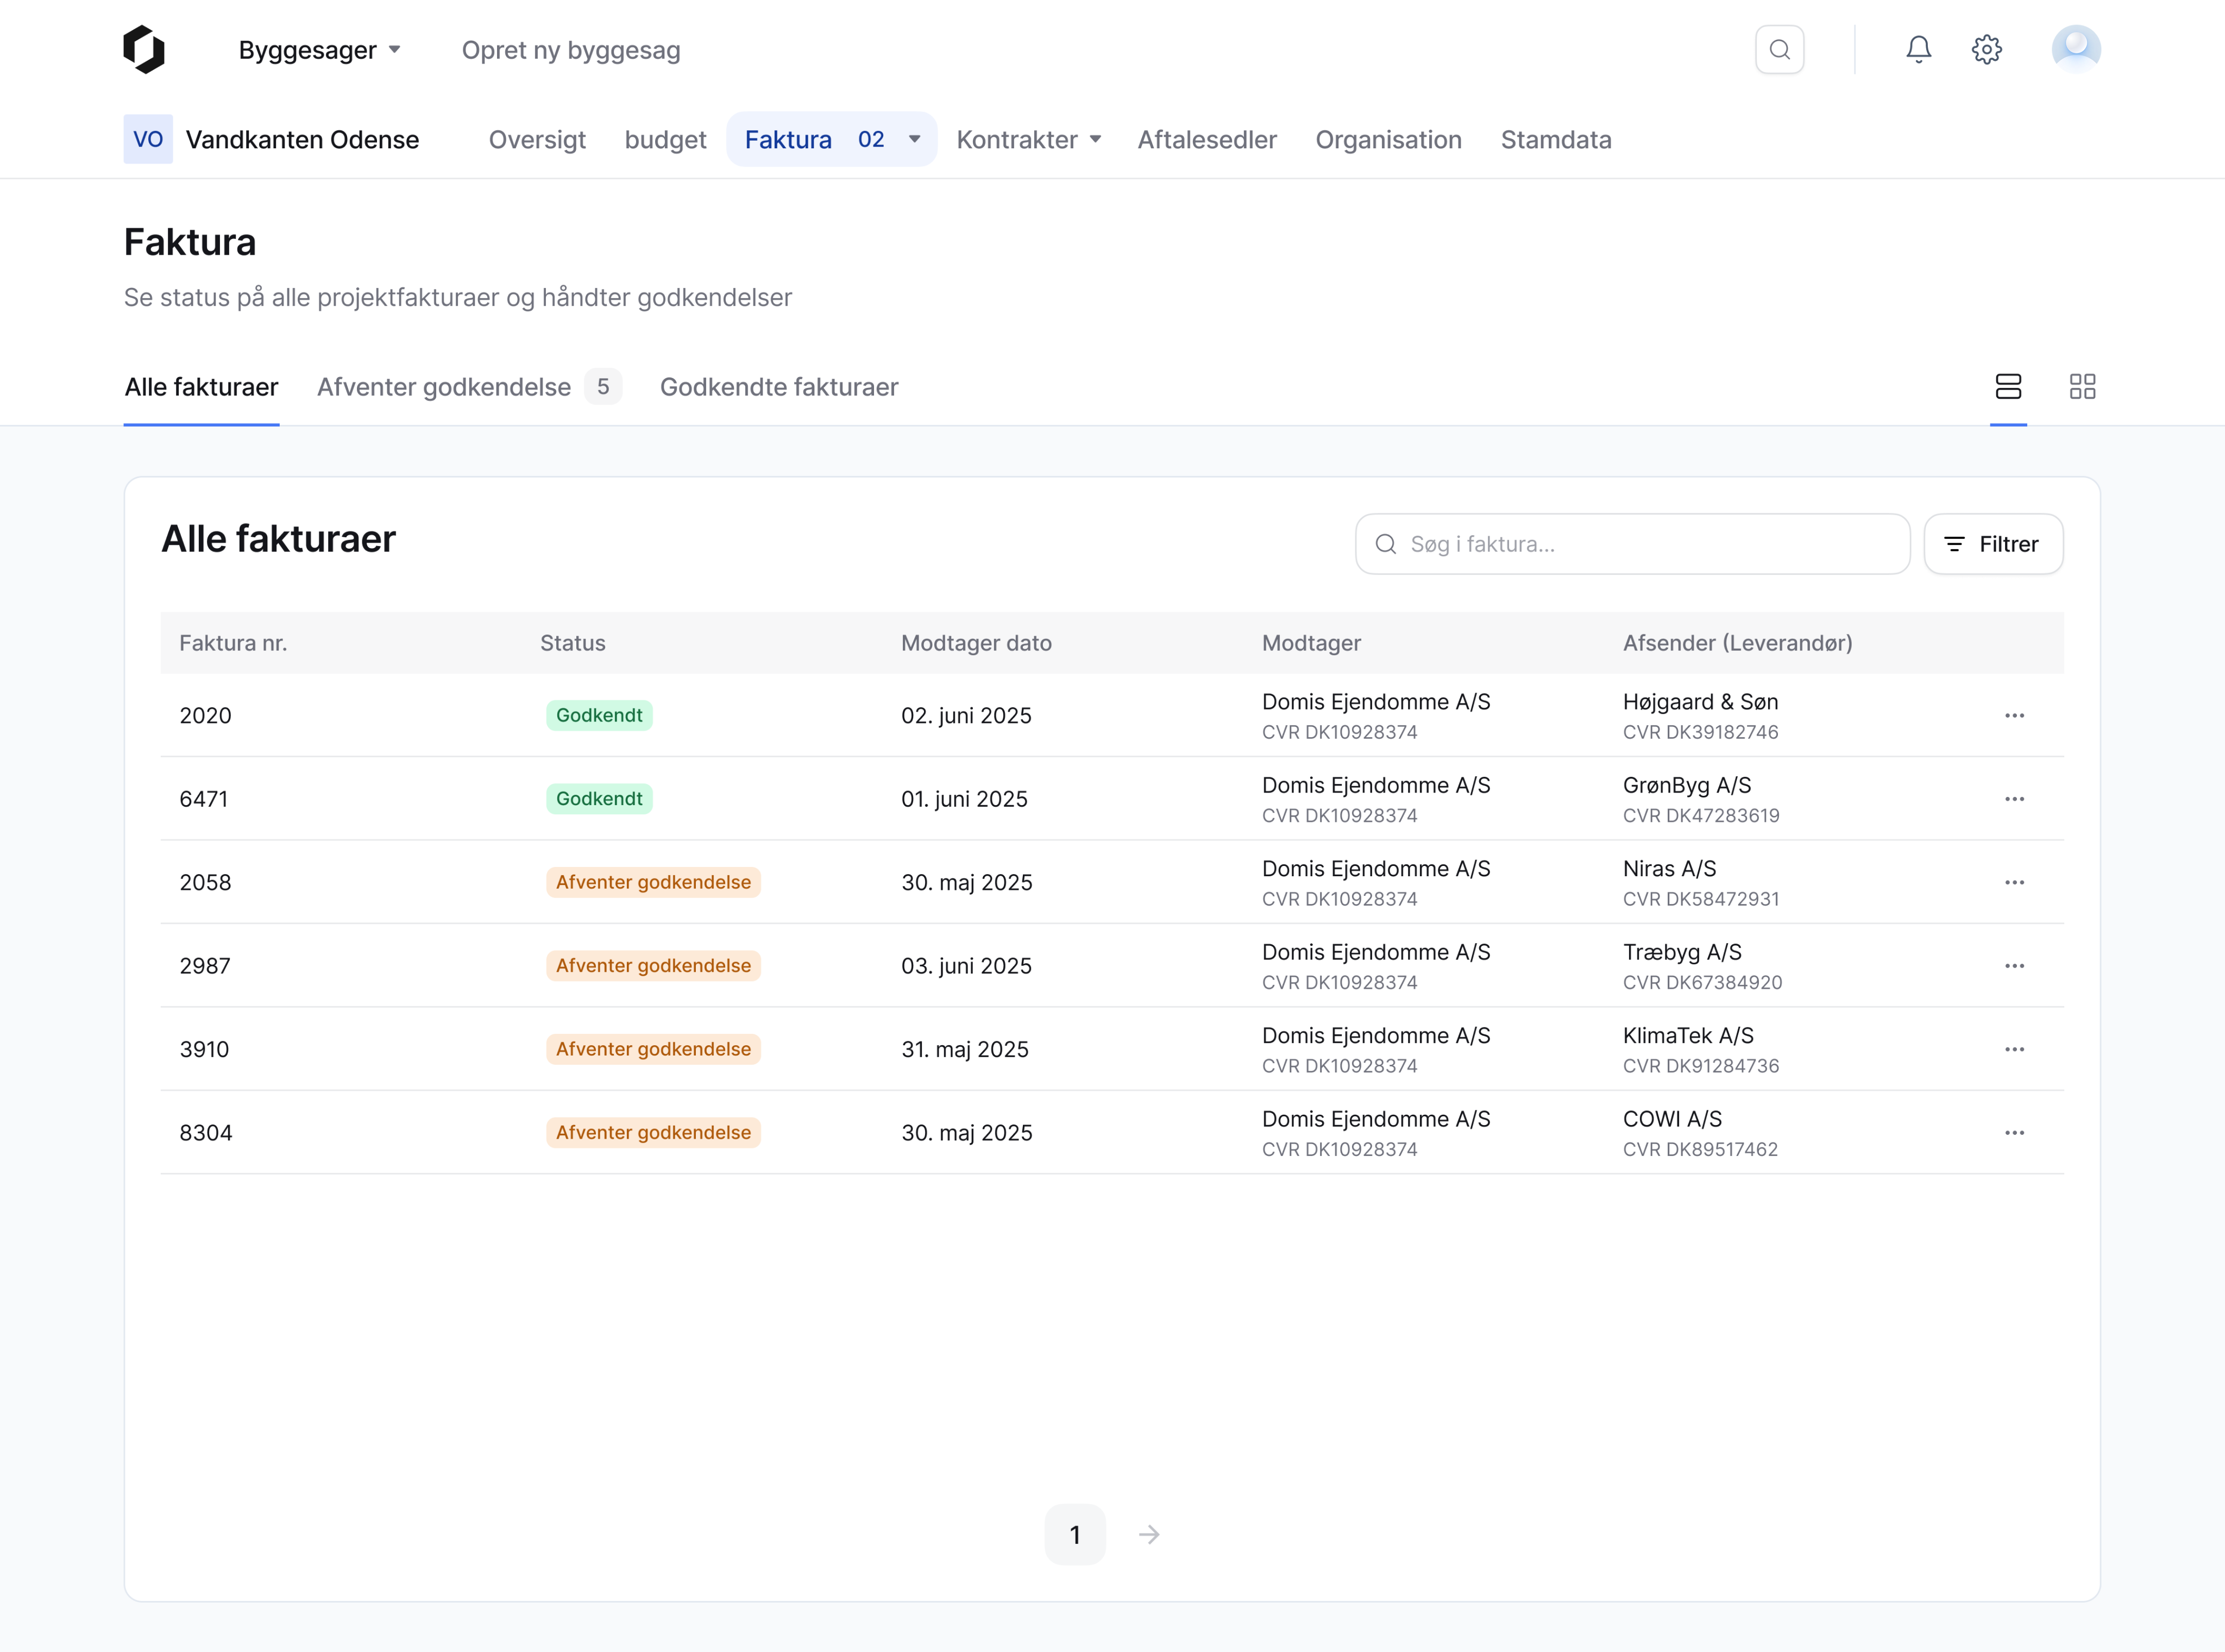The width and height of the screenshot is (2225, 1652).
Task: Click the user profile avatar
Action: tap(2075, 49)
